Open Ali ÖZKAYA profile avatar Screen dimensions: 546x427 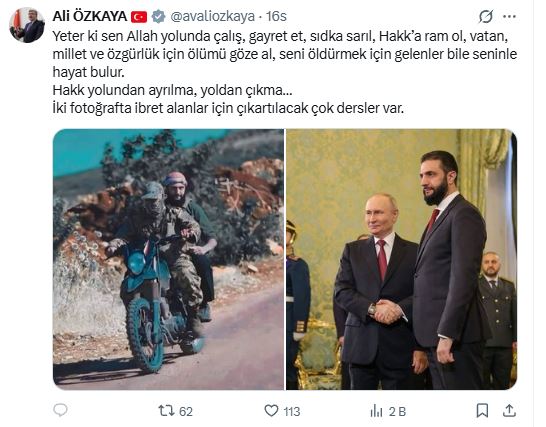pos(27,25)
